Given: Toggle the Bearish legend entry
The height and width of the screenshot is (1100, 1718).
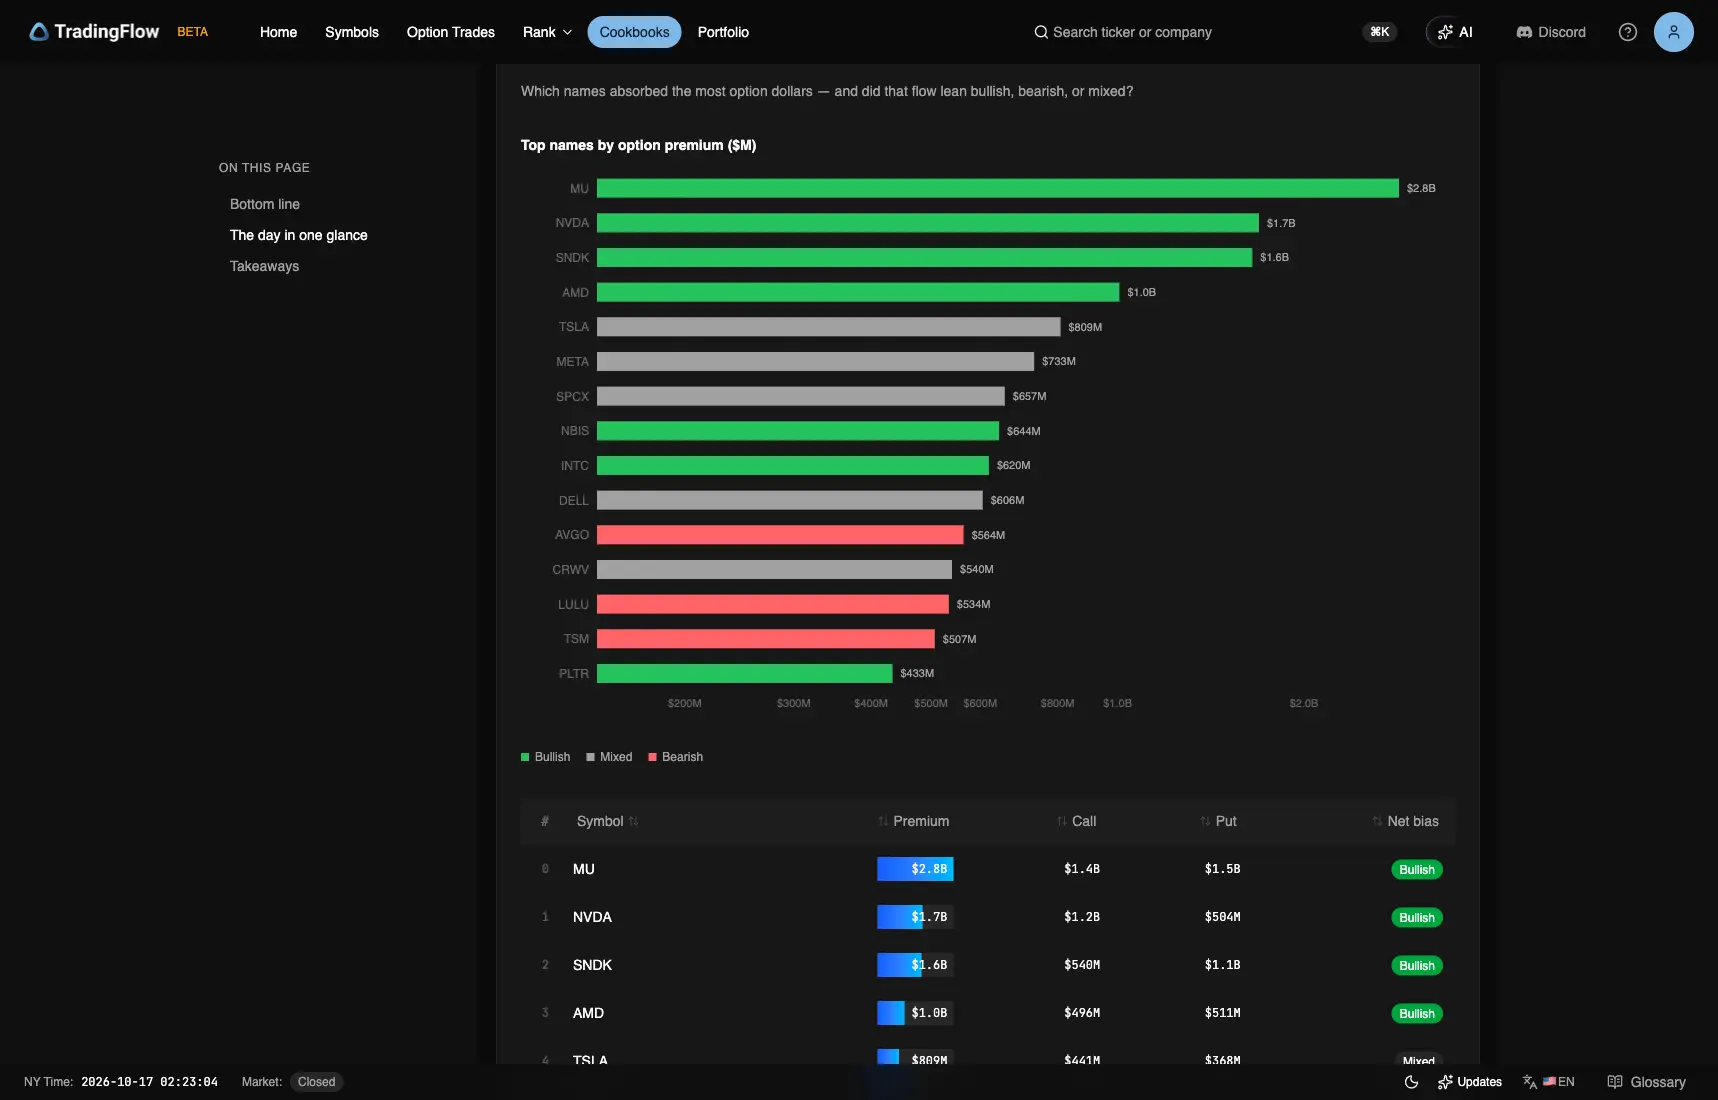Looking at the screenshot, I should [x=676, y=757].
